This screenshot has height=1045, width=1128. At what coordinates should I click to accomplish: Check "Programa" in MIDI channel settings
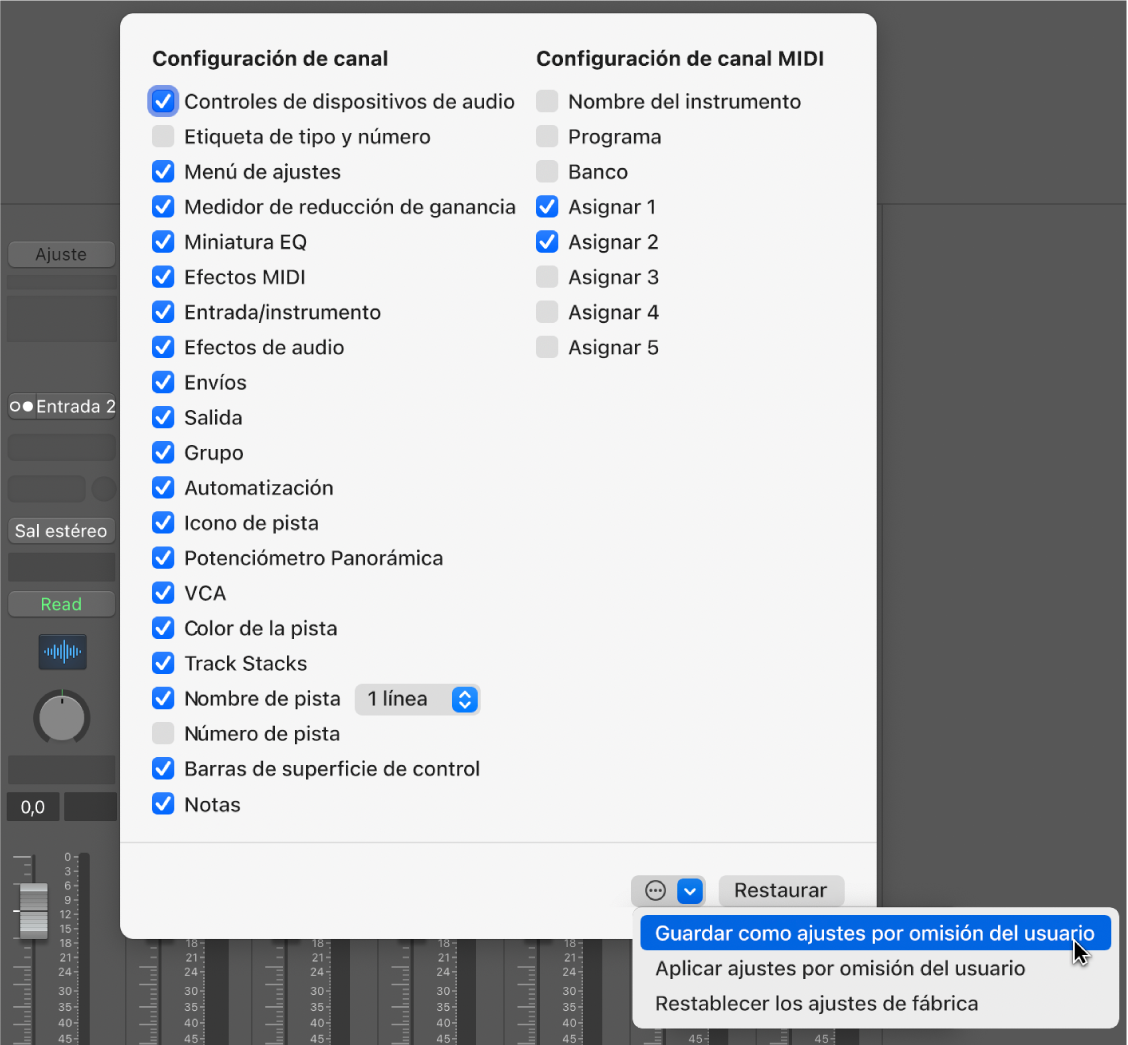coord(547,136)
